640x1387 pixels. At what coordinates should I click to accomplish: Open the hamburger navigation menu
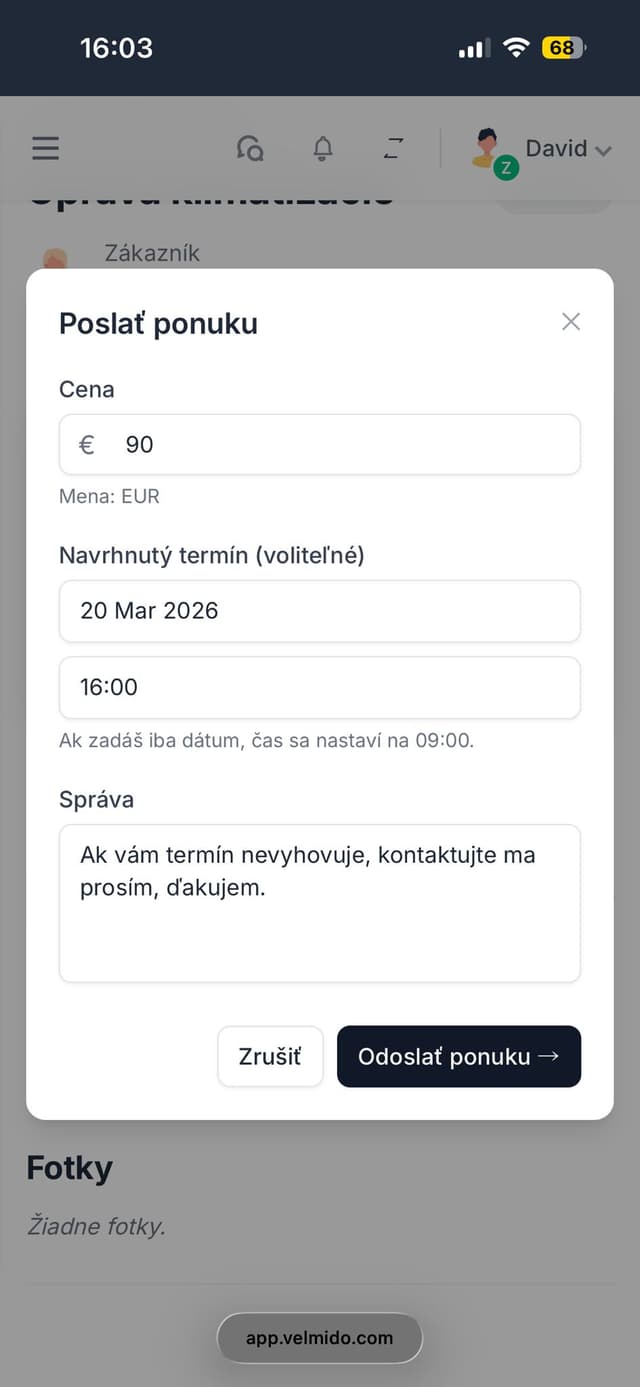pos(44,148)
